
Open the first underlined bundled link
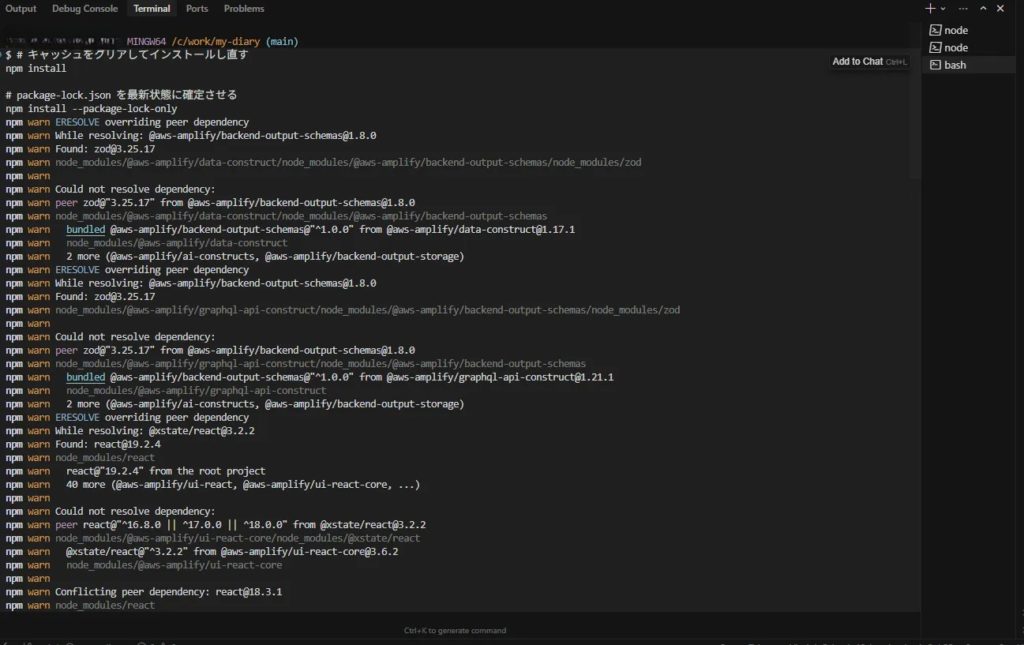pyautogui.click(x=86, y=229)
